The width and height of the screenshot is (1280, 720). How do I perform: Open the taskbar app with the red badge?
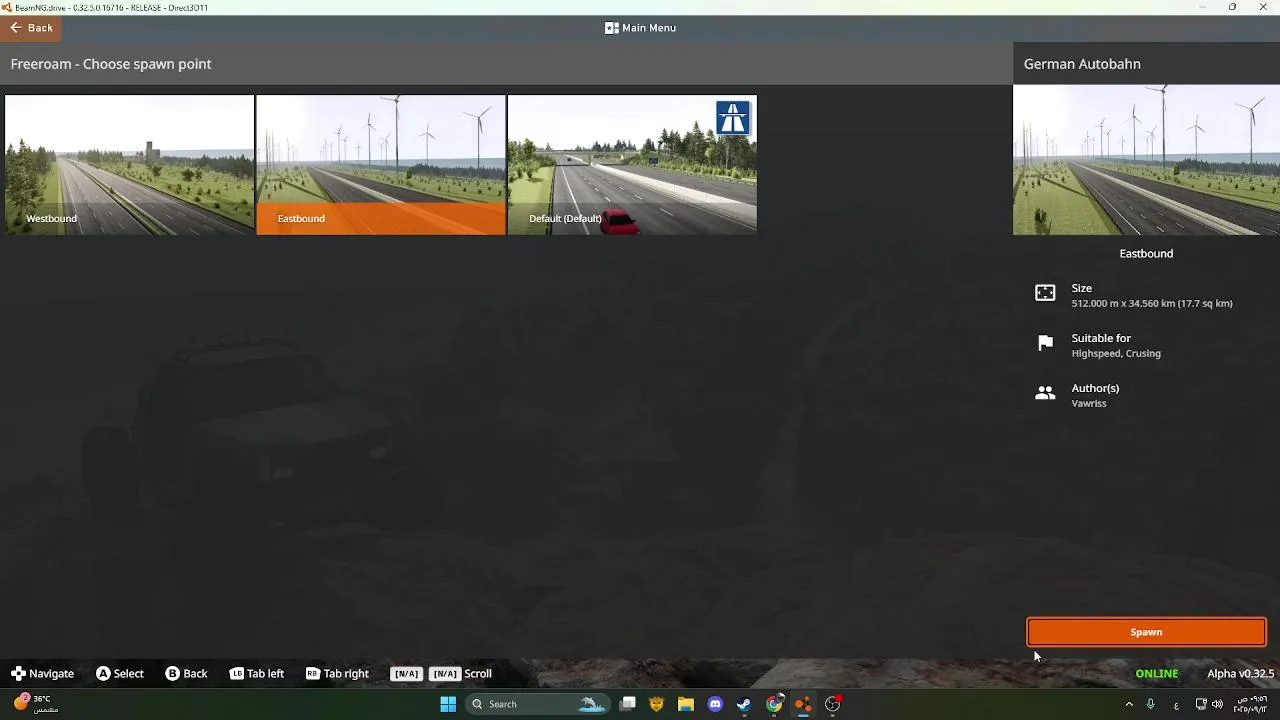point(833,704)
